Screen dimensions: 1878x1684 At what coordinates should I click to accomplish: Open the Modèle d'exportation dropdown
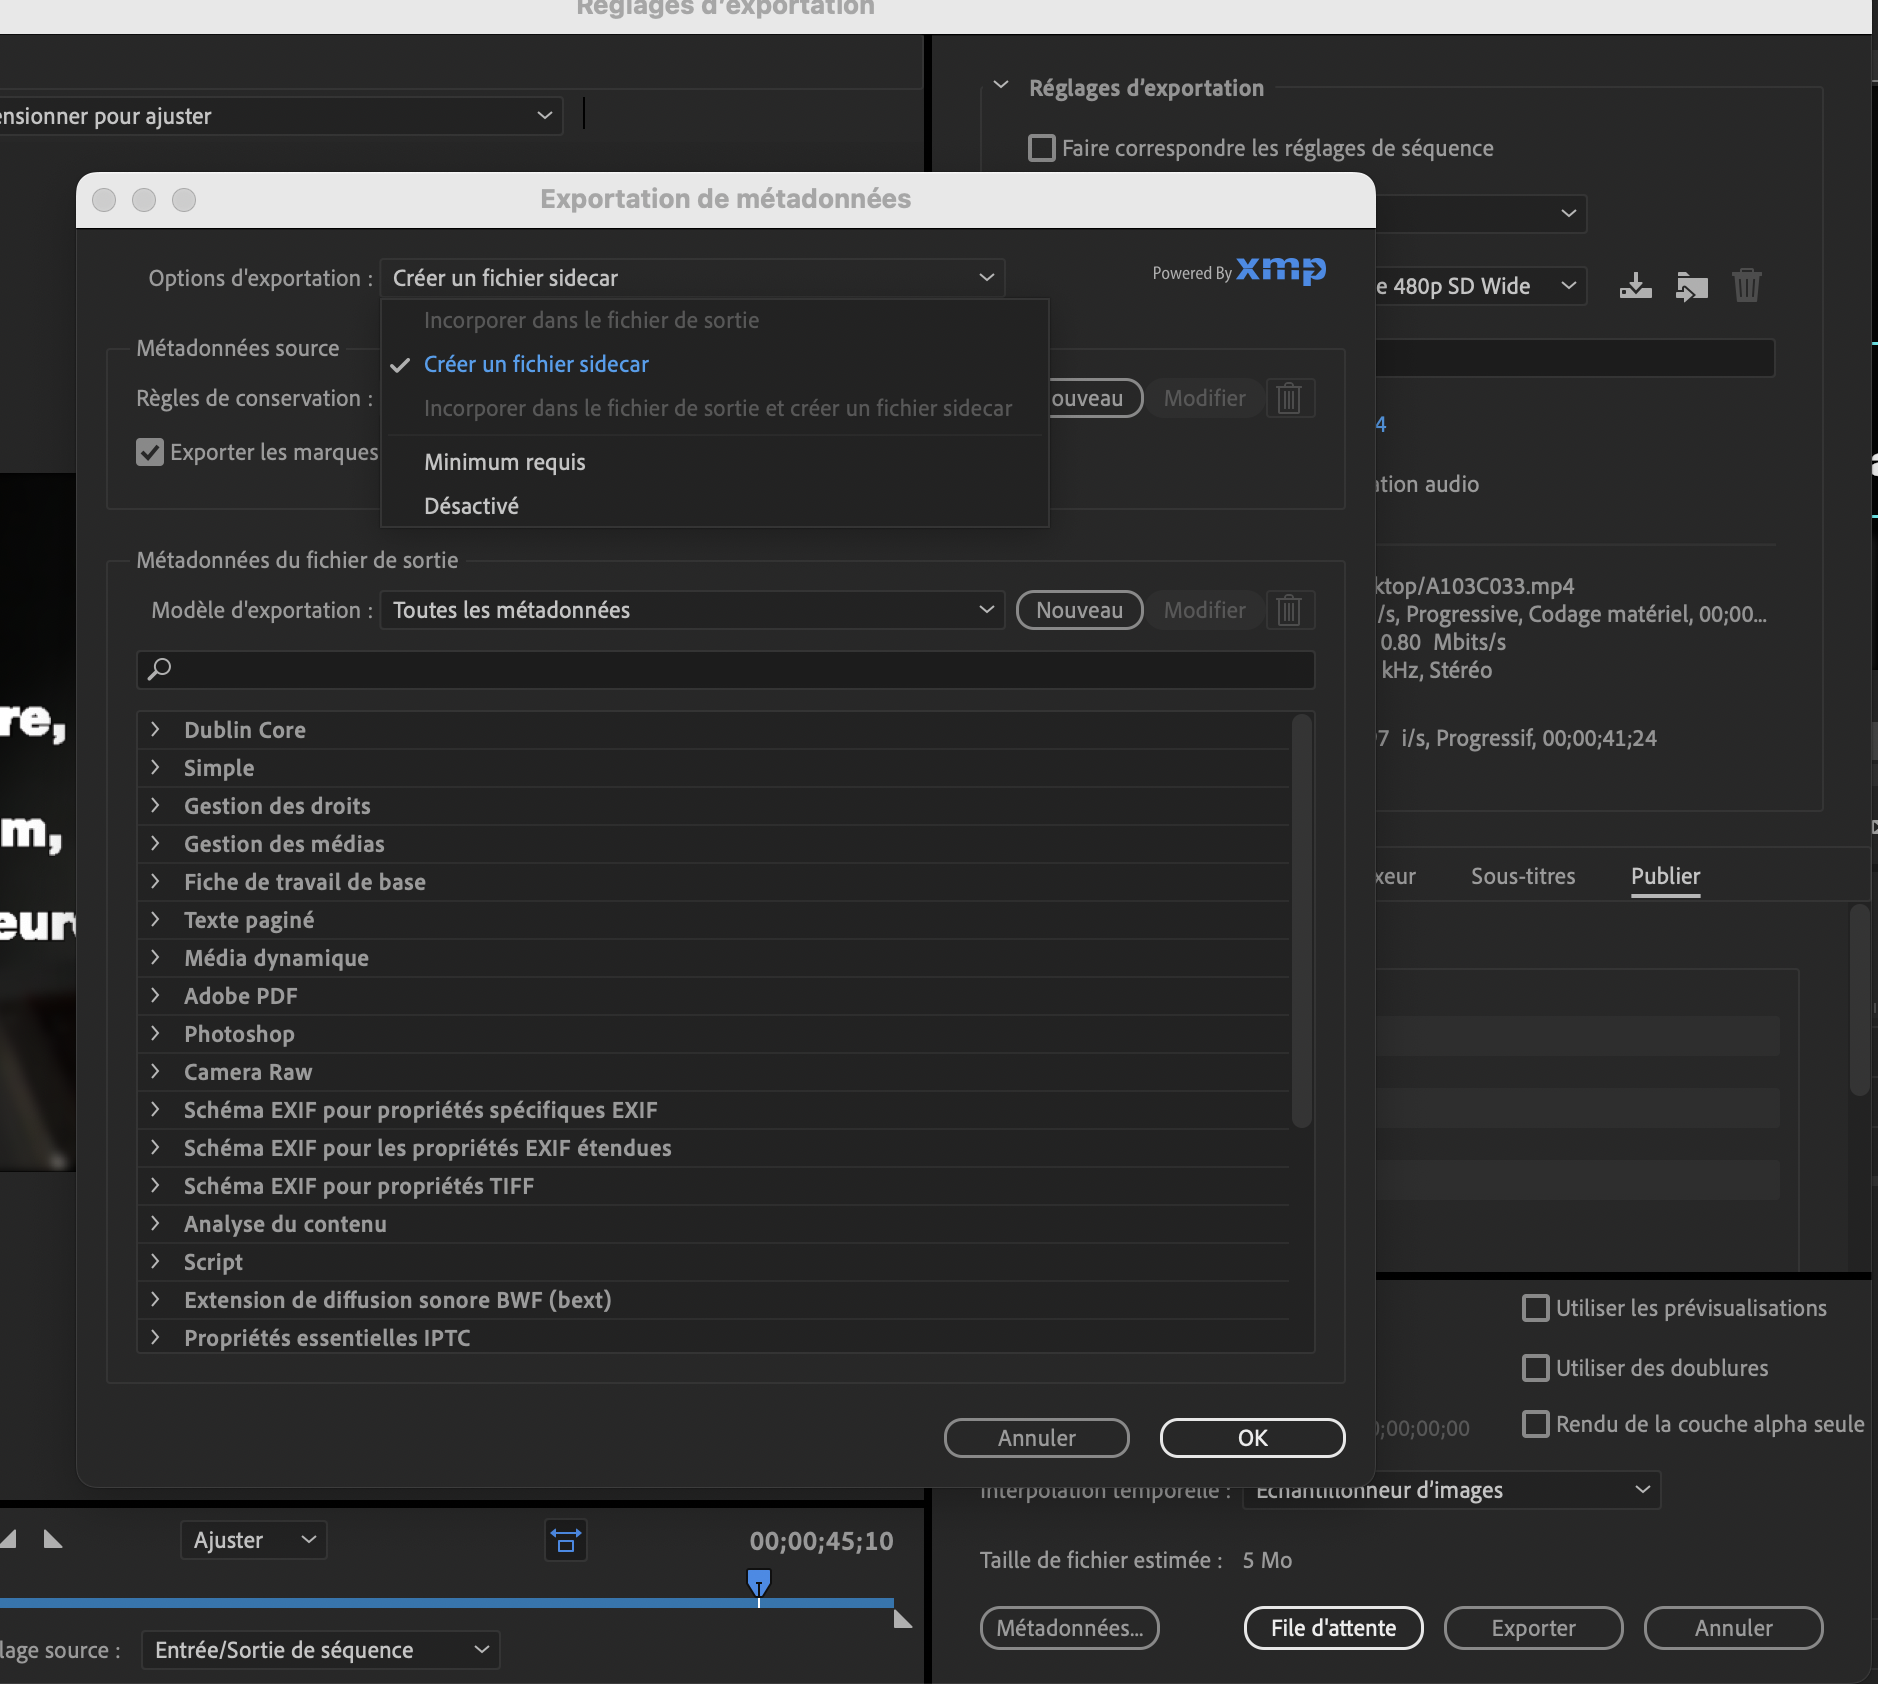[x=692, y=610]
